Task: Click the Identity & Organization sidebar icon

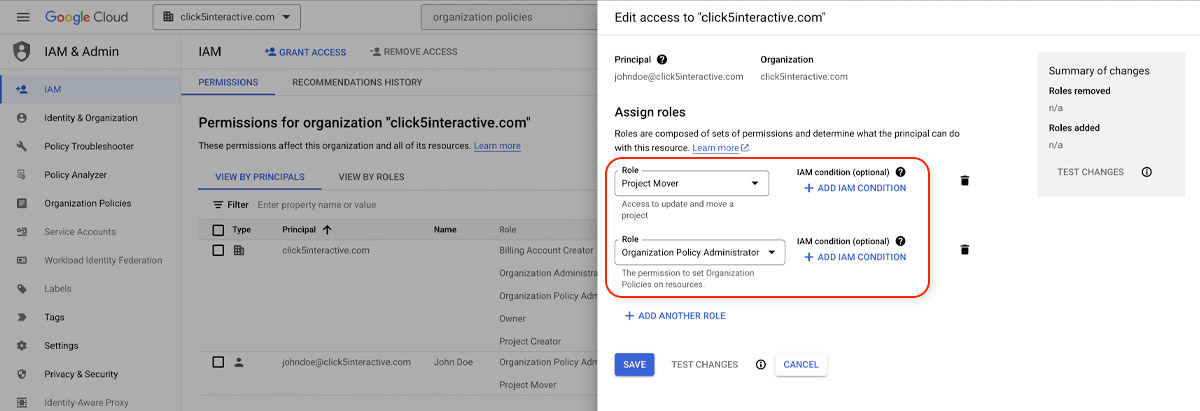Action: [22, 118]
